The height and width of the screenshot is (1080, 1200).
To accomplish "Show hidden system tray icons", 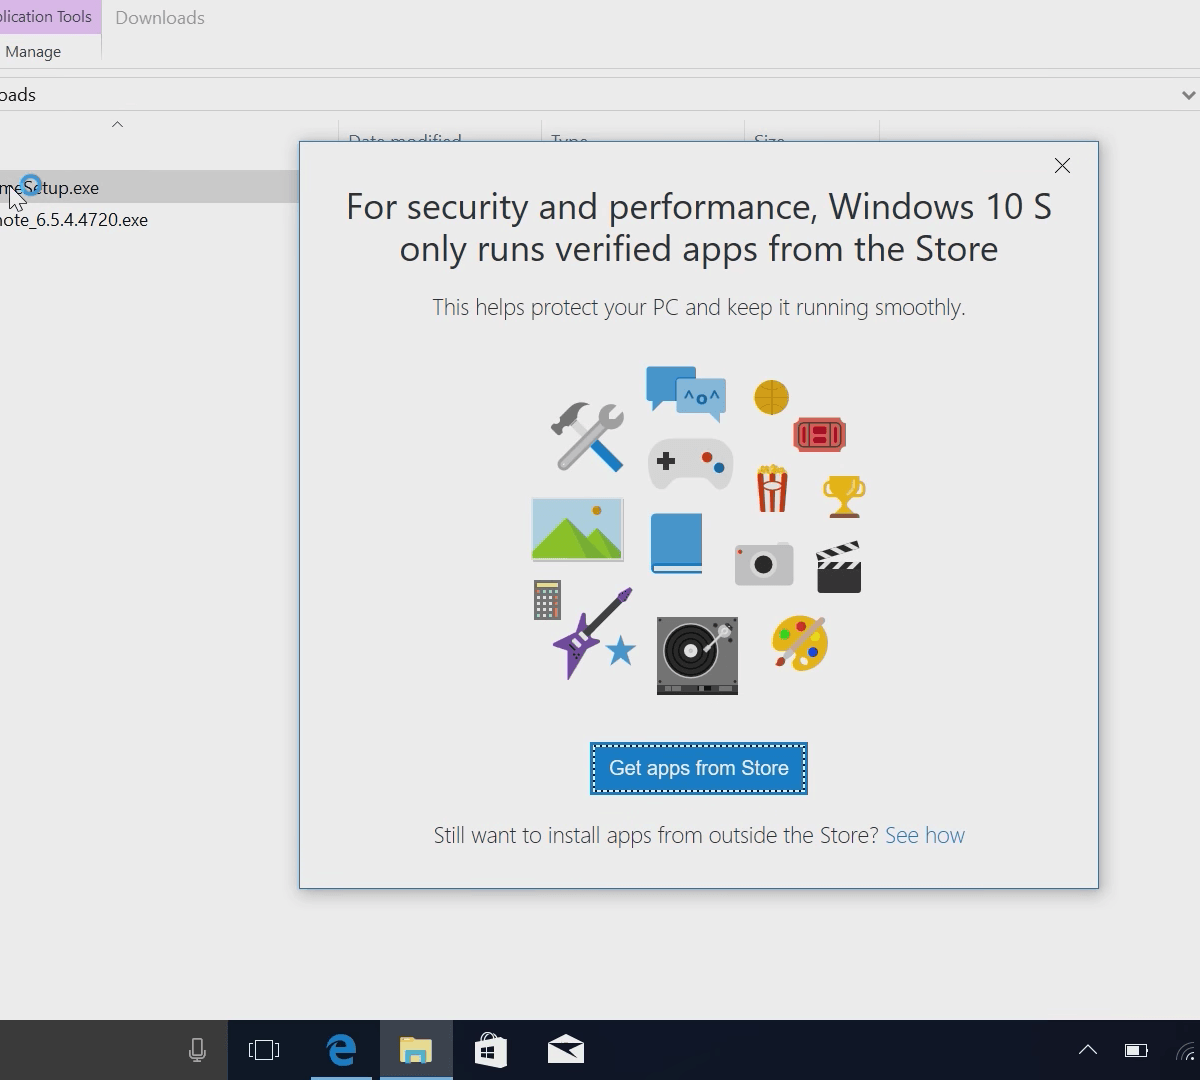I will (1088, 1050).
